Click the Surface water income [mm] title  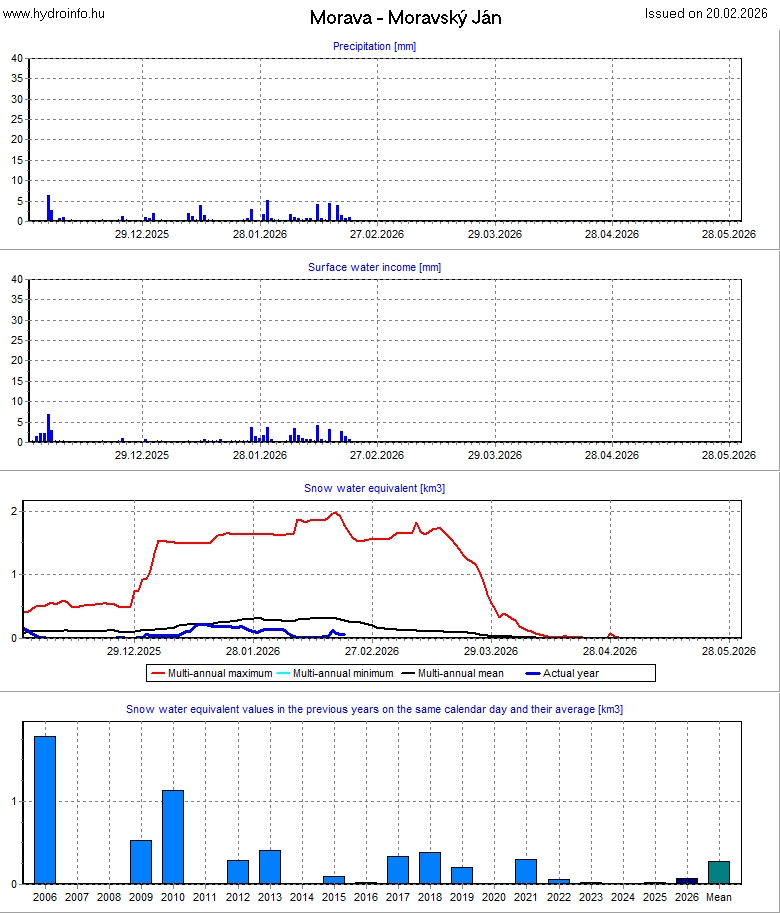[374, 267]
